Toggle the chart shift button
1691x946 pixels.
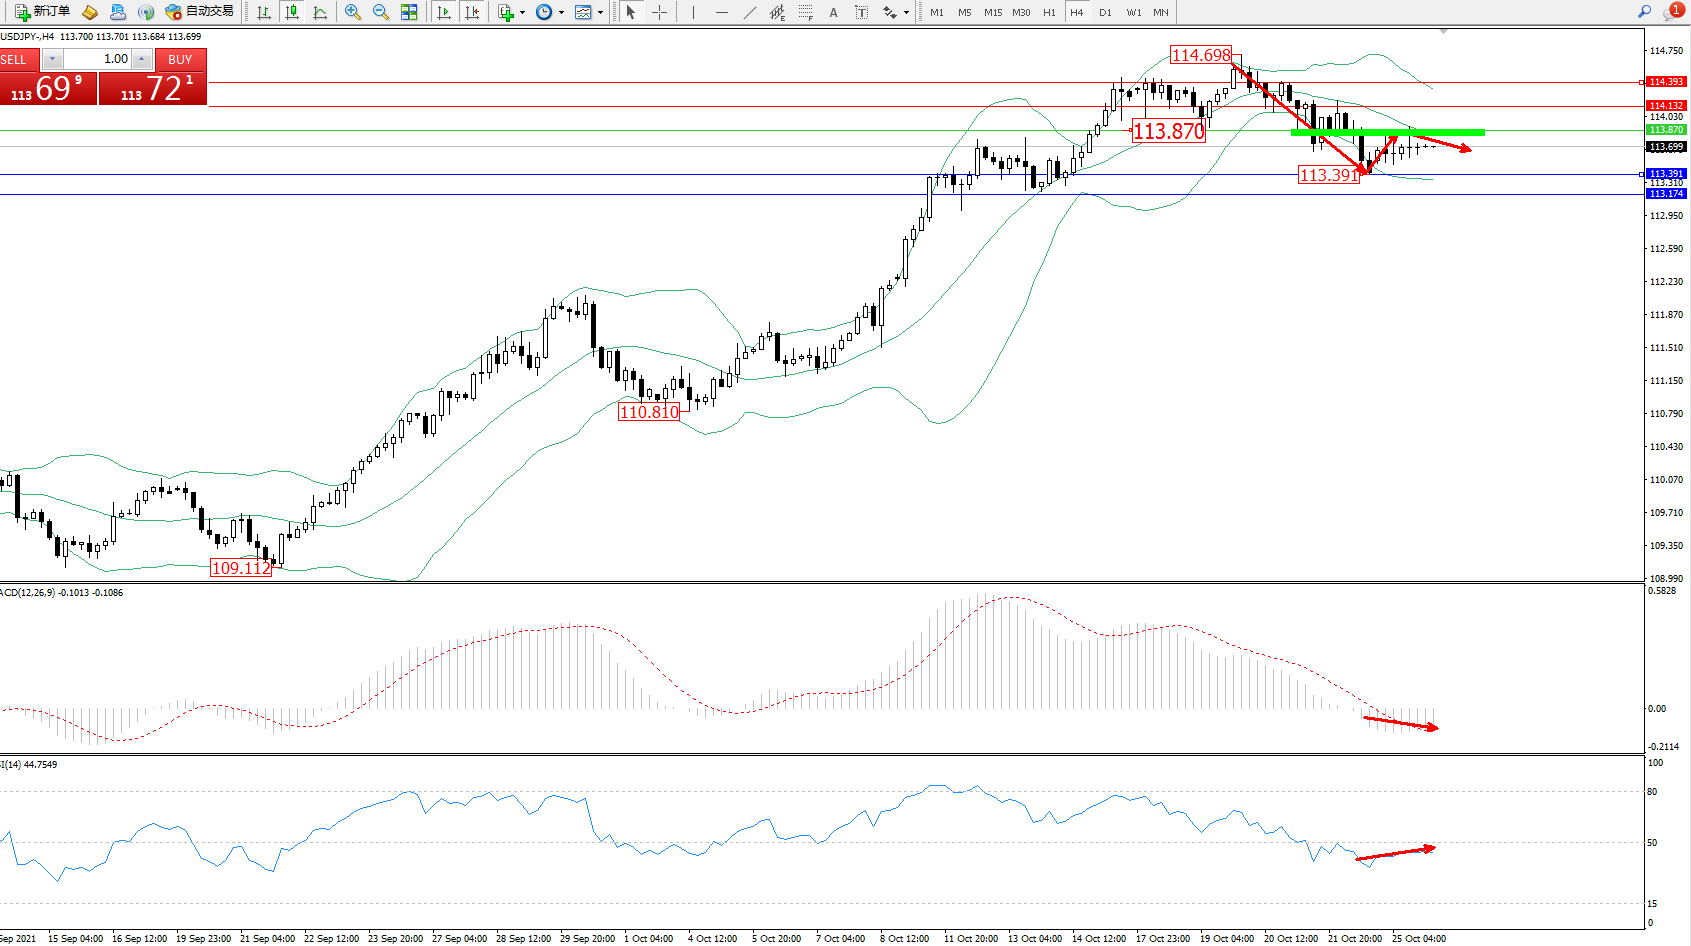[472, 12]
